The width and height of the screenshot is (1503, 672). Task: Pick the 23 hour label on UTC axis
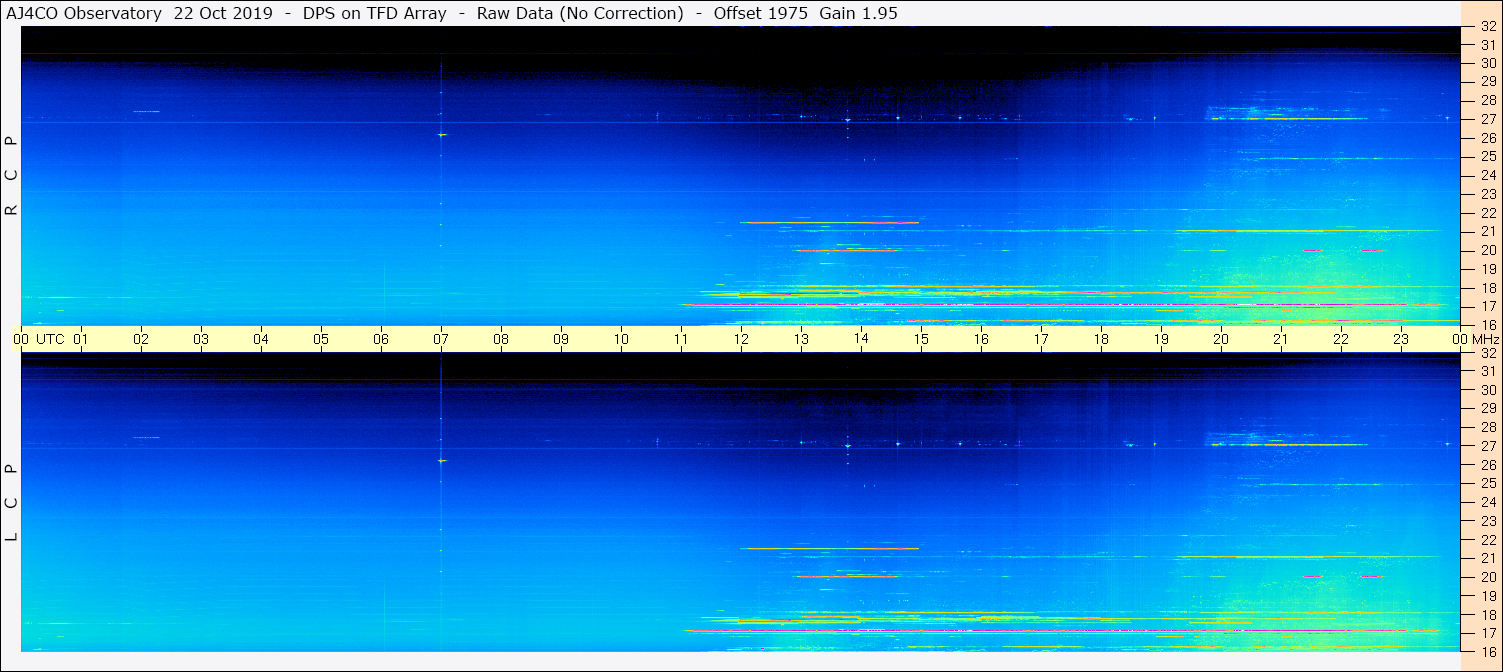click(1401, 339)
